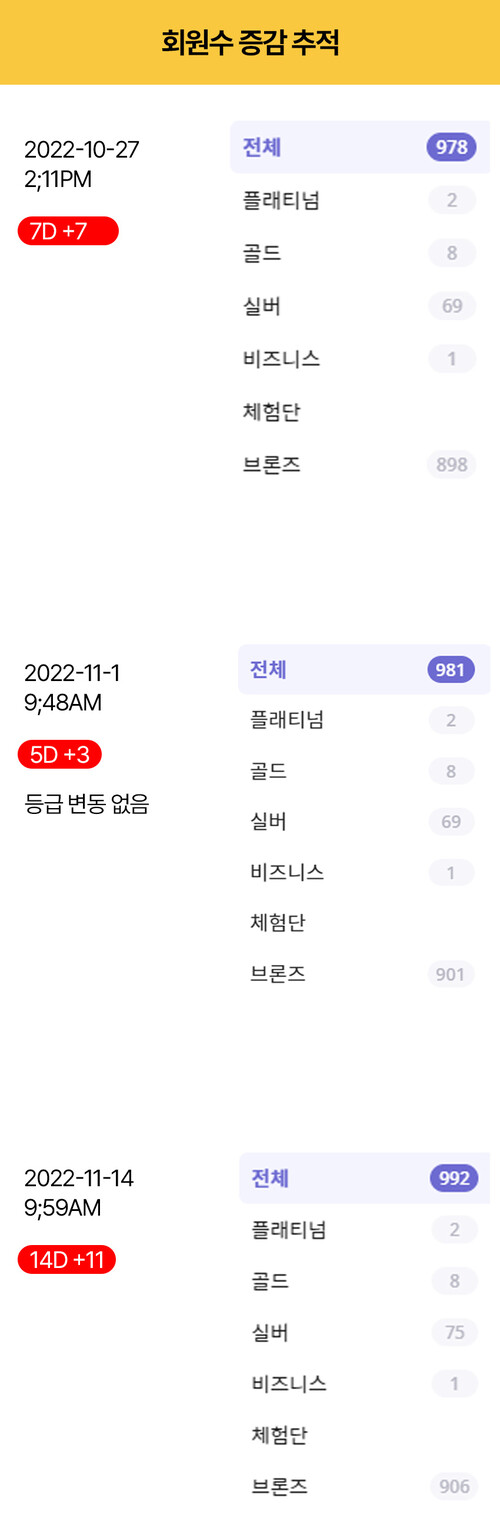Click the 978 count badge

(x=452, y=147)
